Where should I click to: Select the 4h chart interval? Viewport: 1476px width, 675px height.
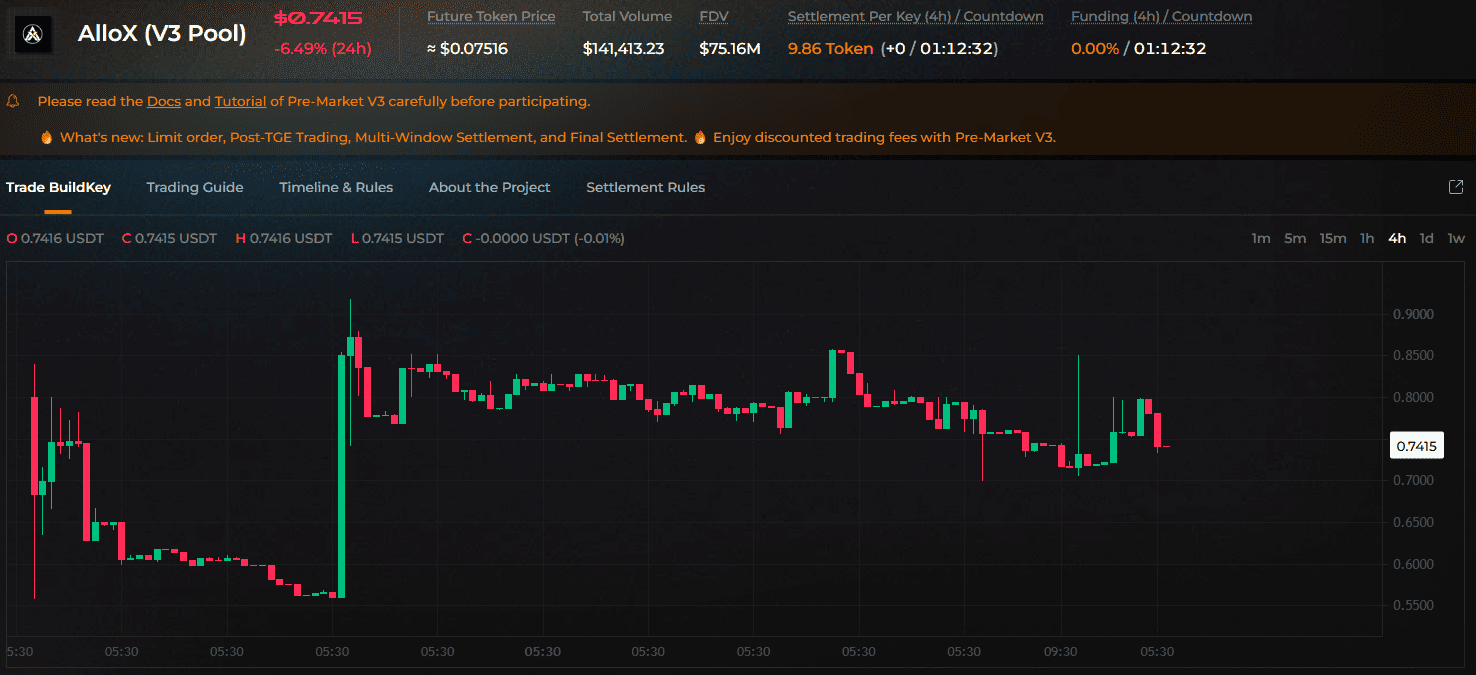coord(1397,238)
